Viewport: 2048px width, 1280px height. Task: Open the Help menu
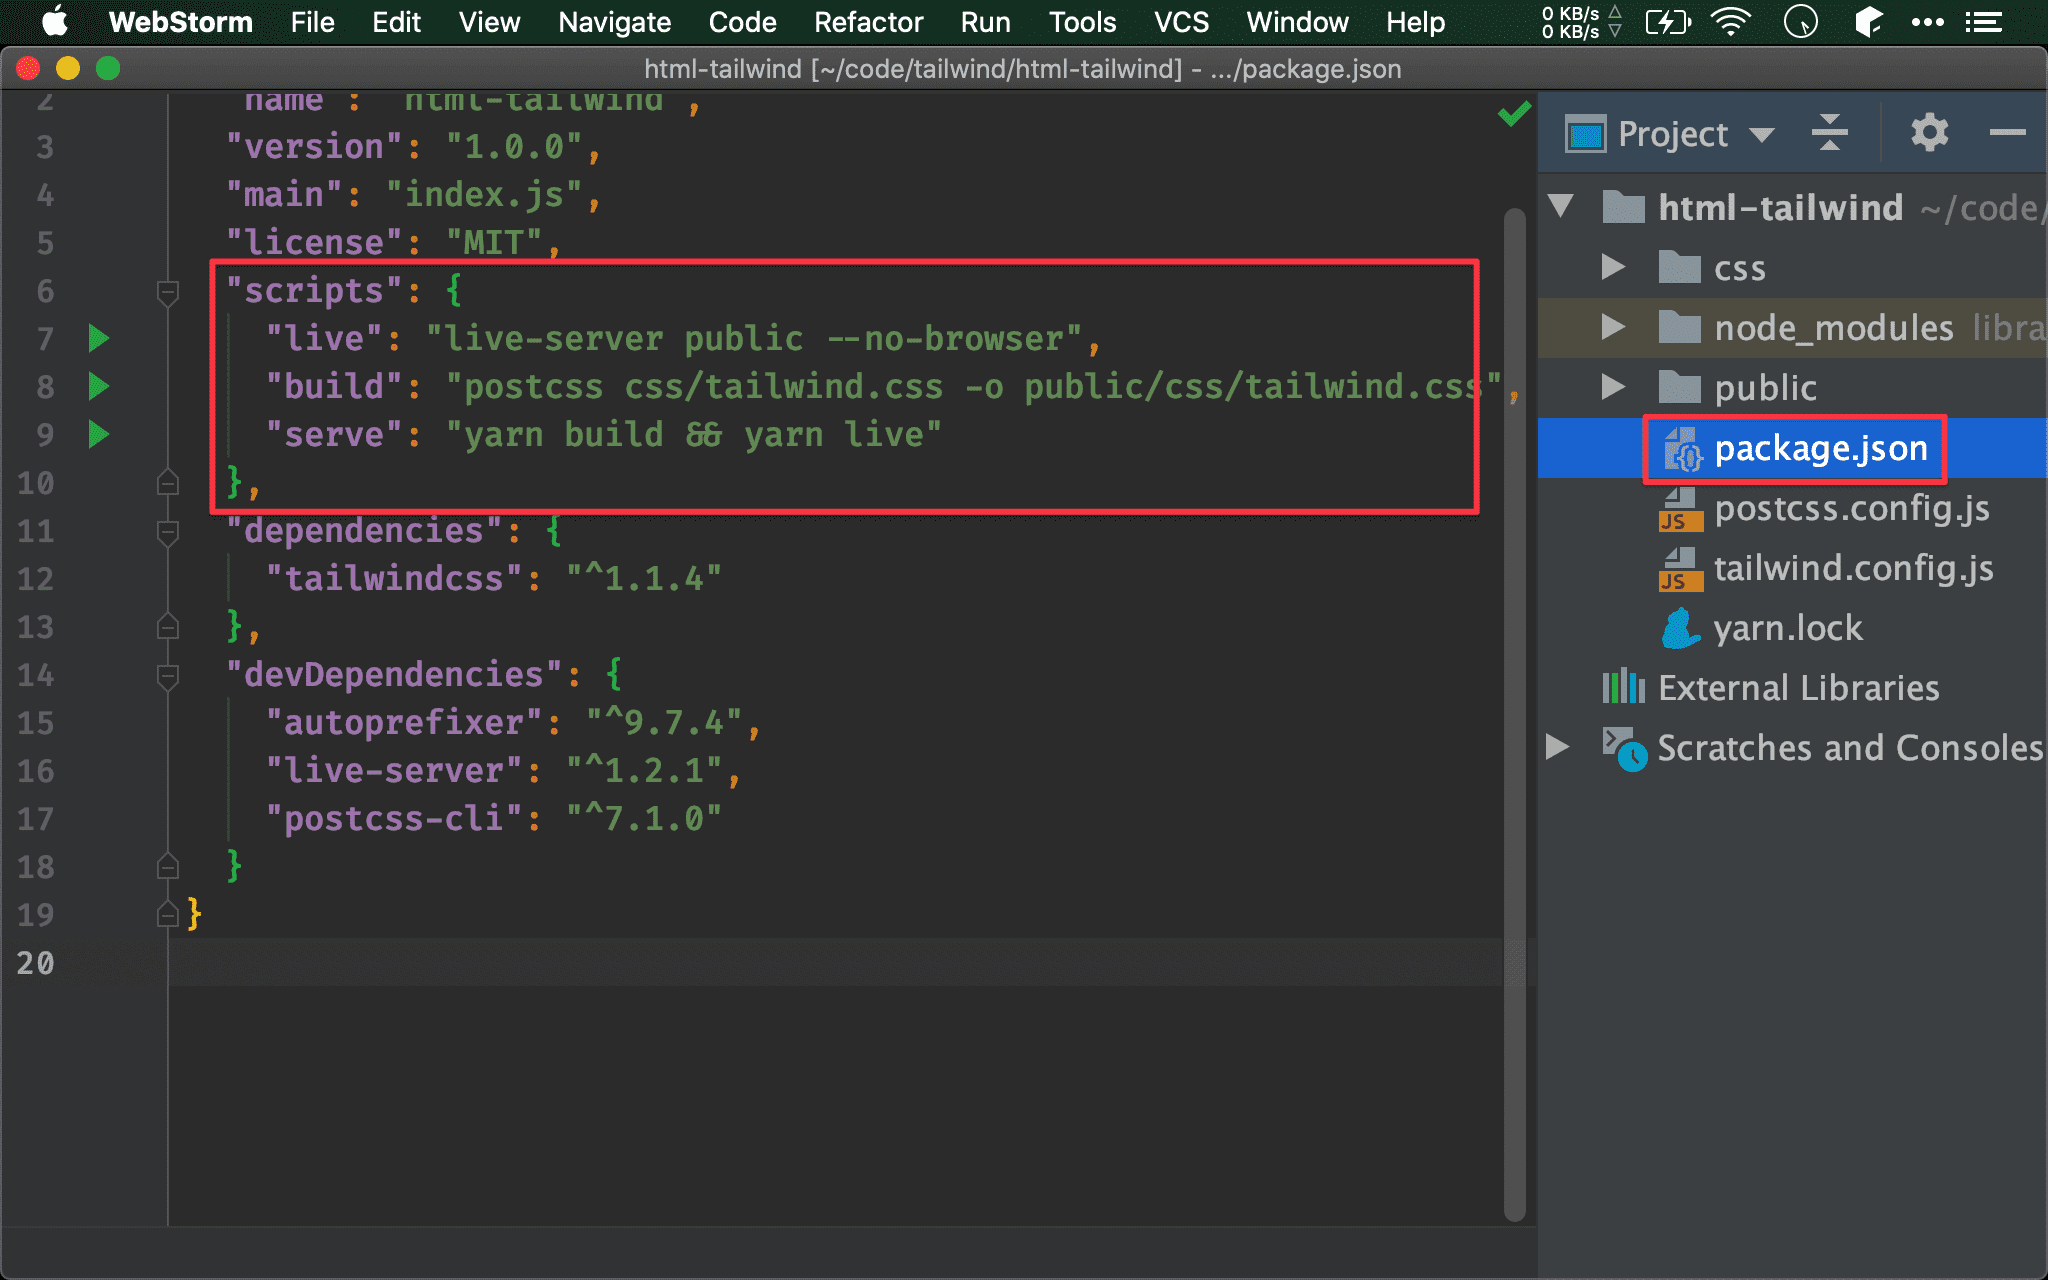(1415, 22)
